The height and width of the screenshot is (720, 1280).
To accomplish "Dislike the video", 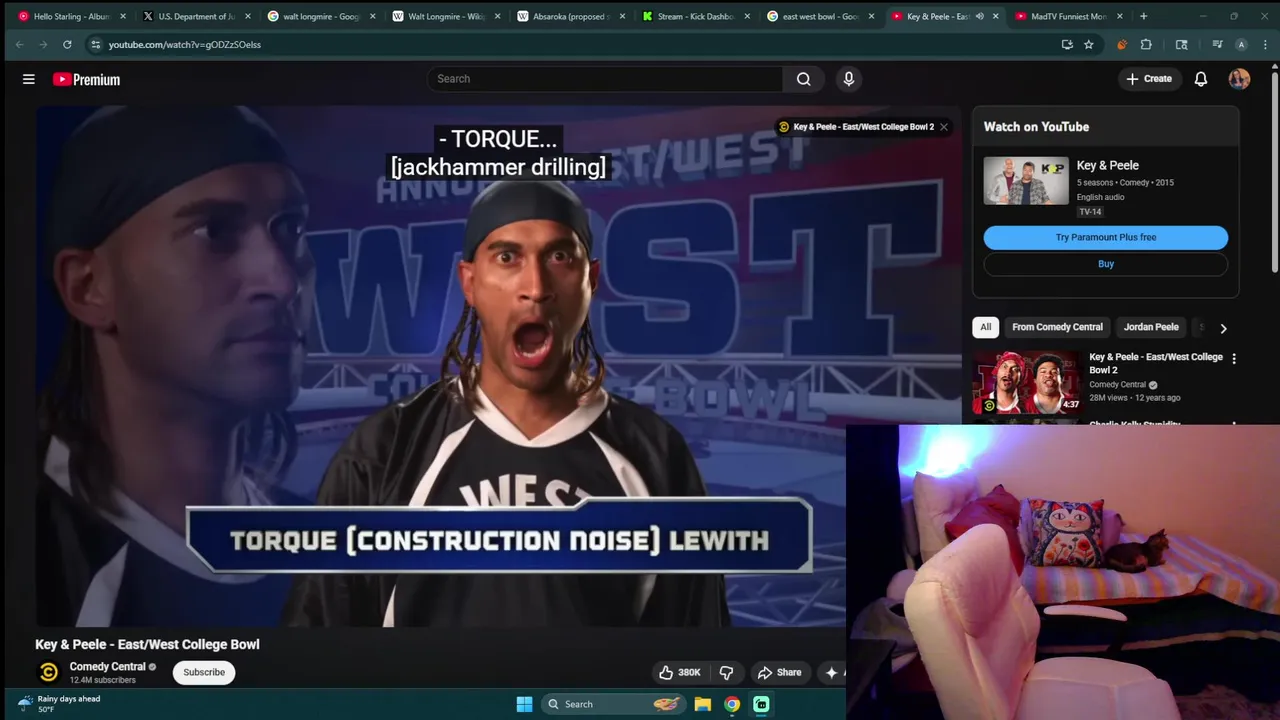I will (727, 673).
